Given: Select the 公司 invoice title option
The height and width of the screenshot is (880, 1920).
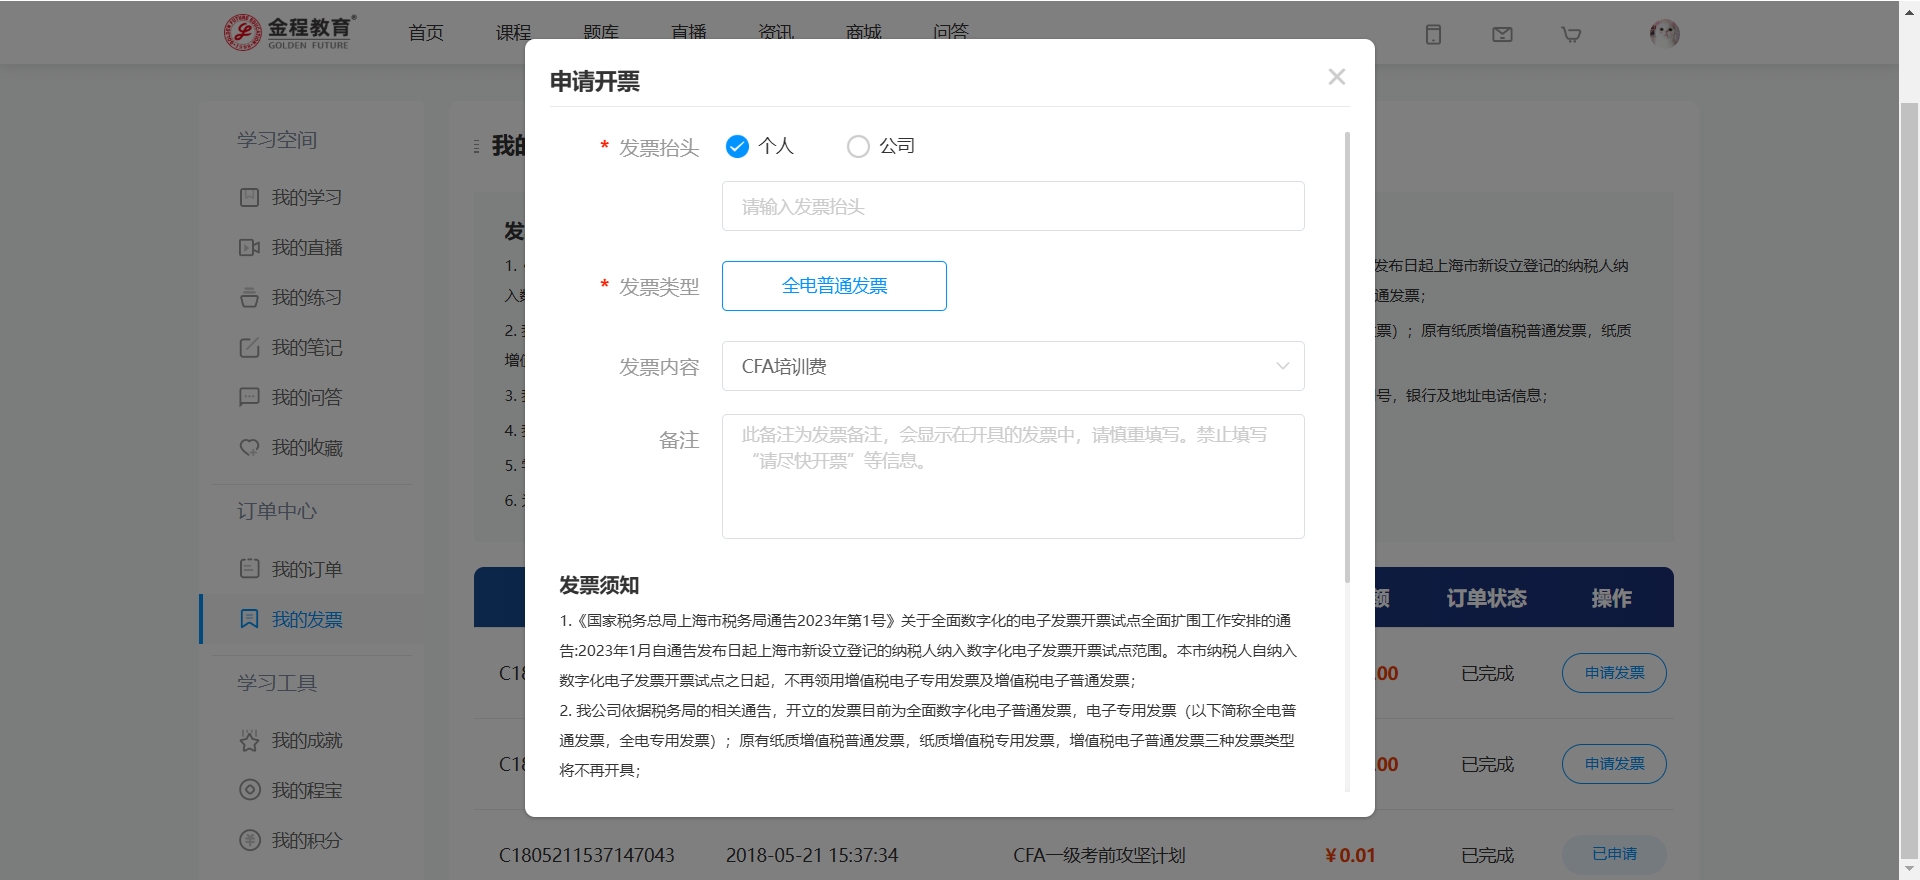Looking at the screenshot, I should coord(858,147).
